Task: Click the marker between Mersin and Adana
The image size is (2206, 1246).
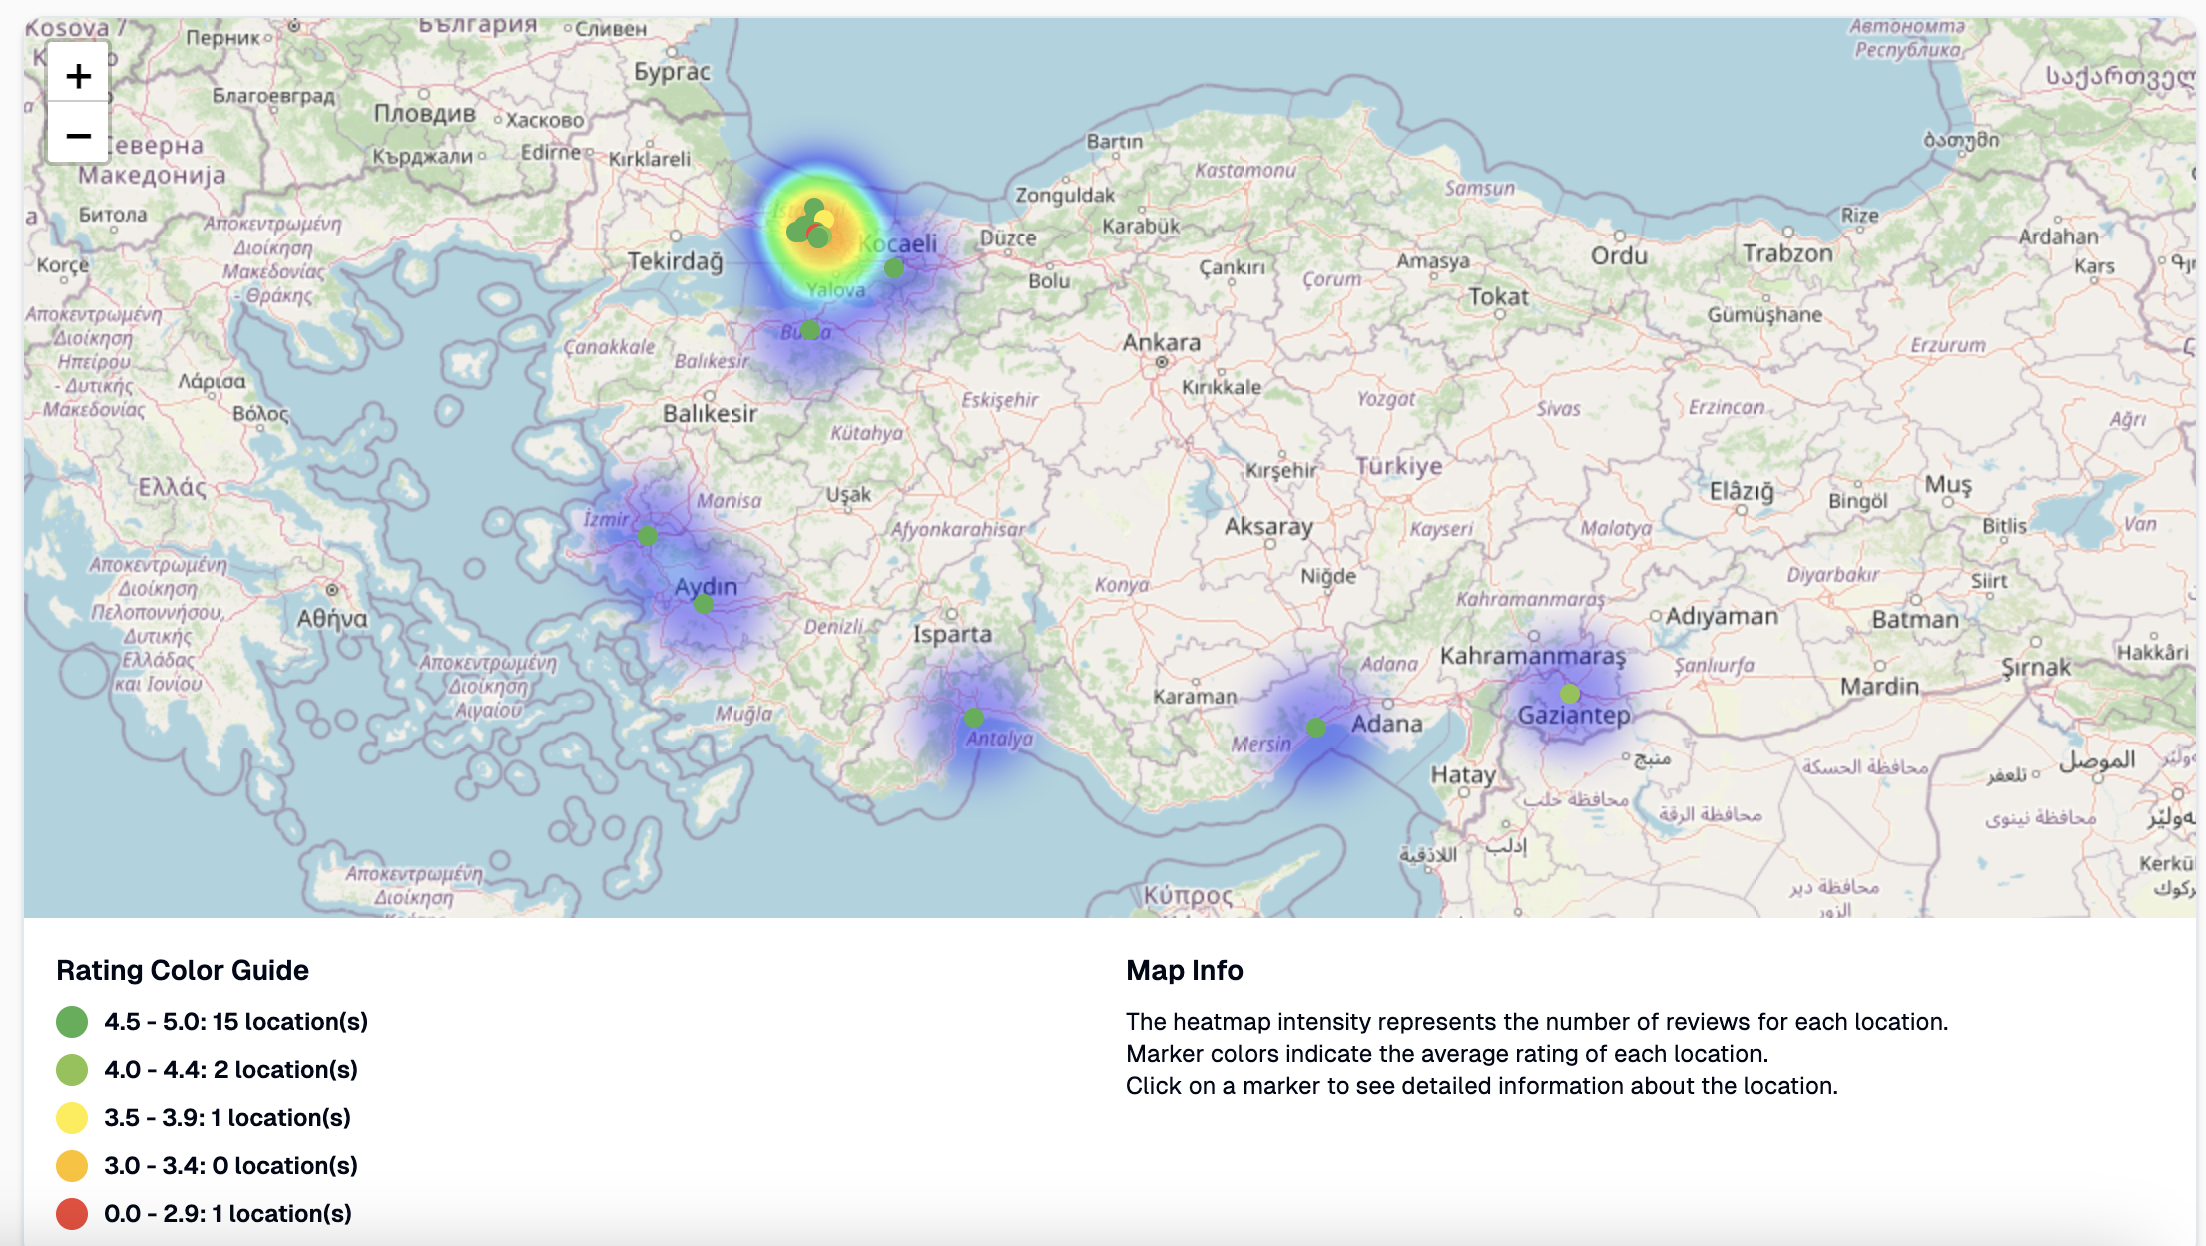Action: tap(1316, 728)
